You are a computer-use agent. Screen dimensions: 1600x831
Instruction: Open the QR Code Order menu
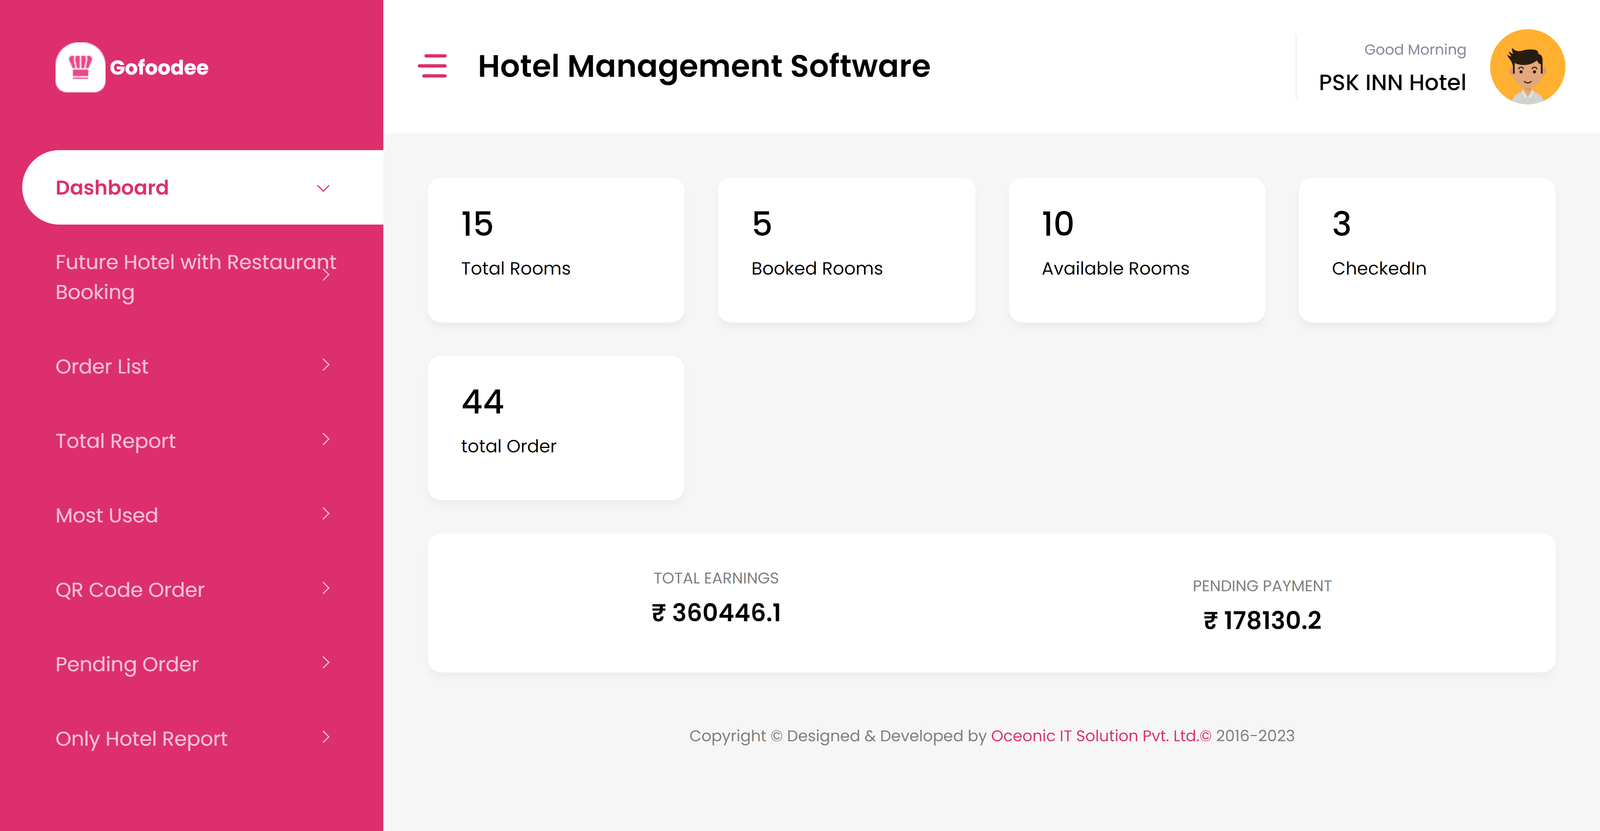pos(130,590)
